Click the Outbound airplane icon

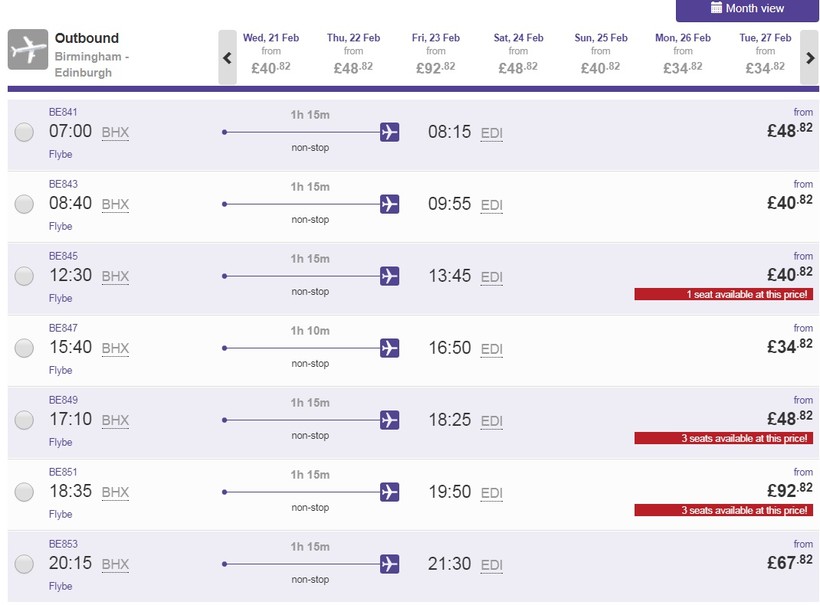[x=28, y=50]
